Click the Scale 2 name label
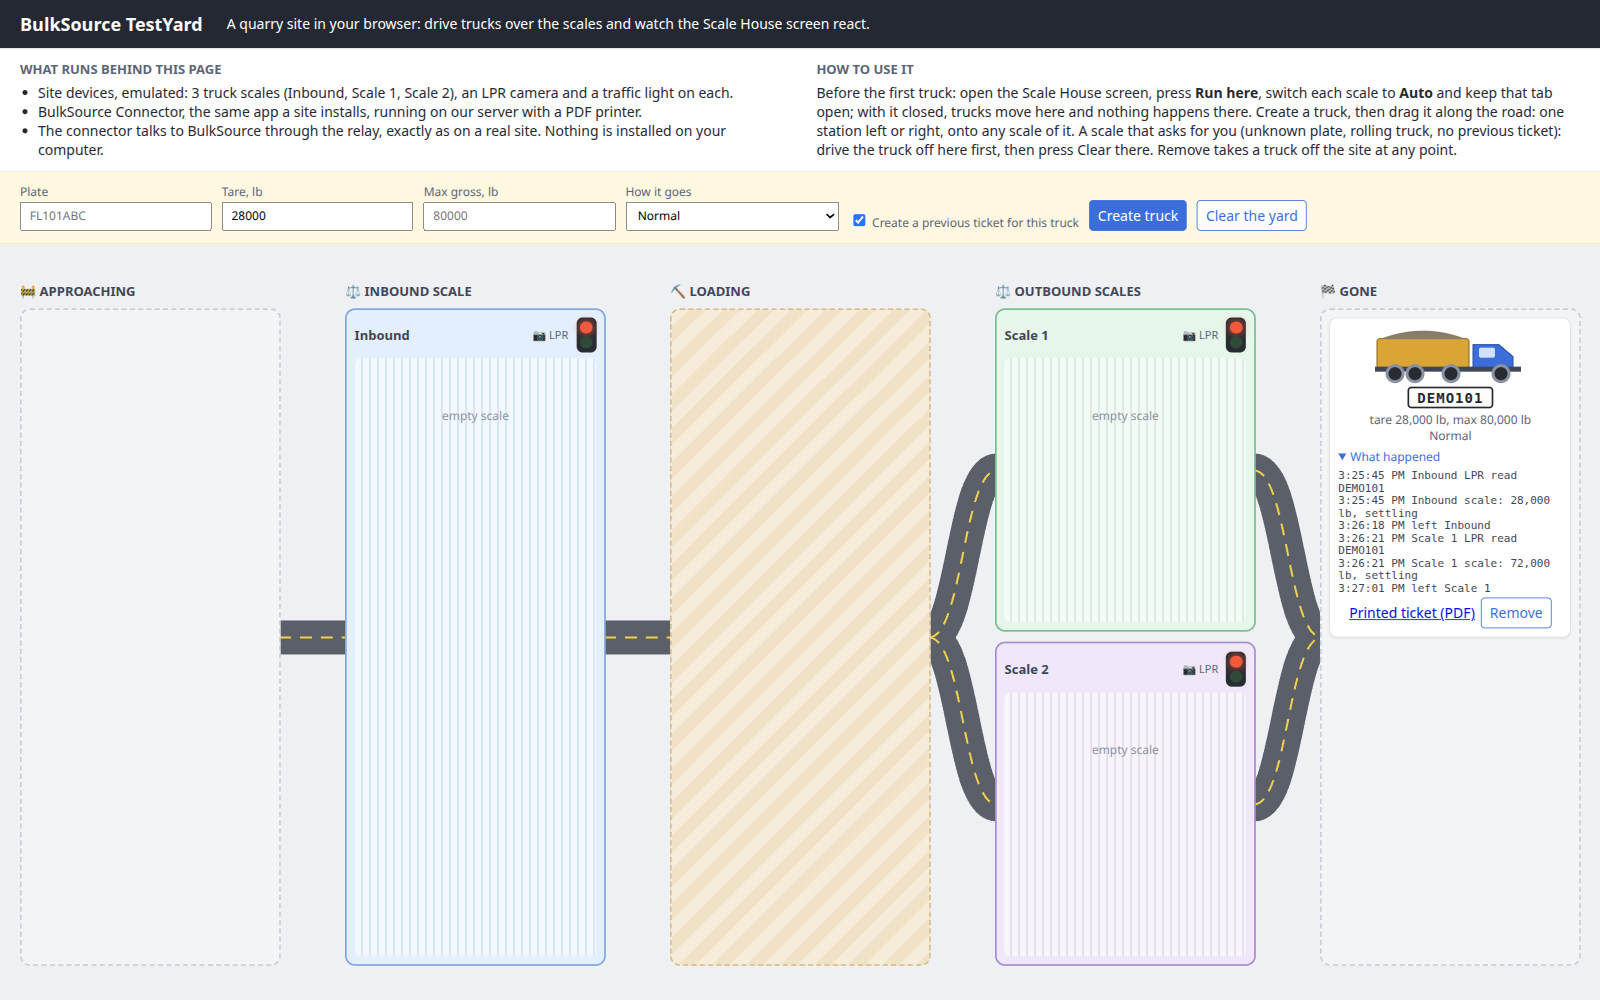 coord(1026,670)
